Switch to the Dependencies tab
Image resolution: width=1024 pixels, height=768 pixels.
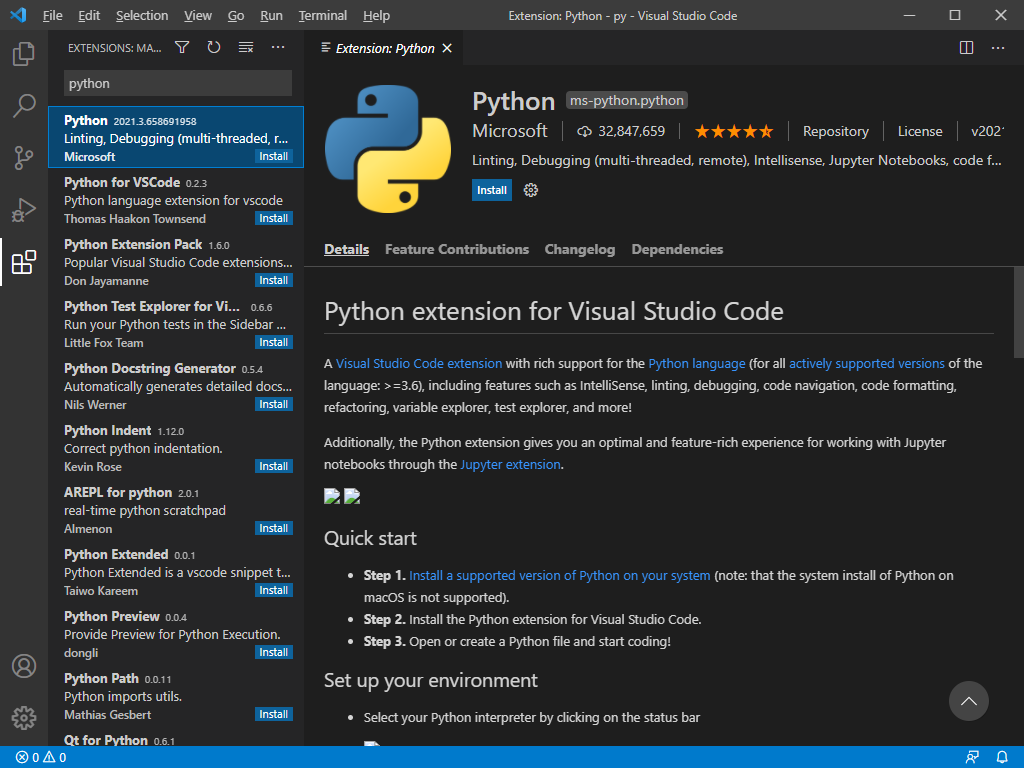(677, 249)
